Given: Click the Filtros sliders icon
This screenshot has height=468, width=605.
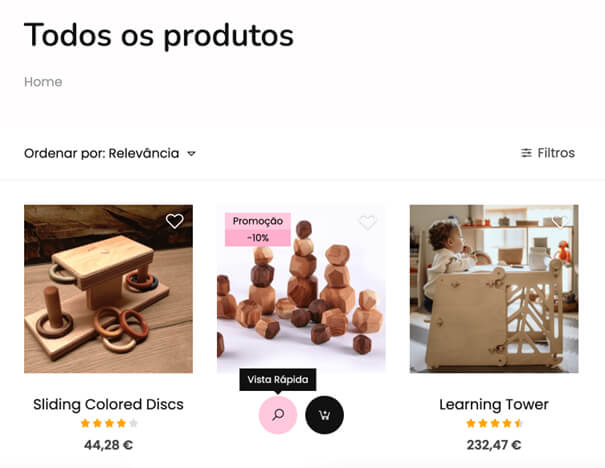Looking at the screenshot, I should pos(526,153).
